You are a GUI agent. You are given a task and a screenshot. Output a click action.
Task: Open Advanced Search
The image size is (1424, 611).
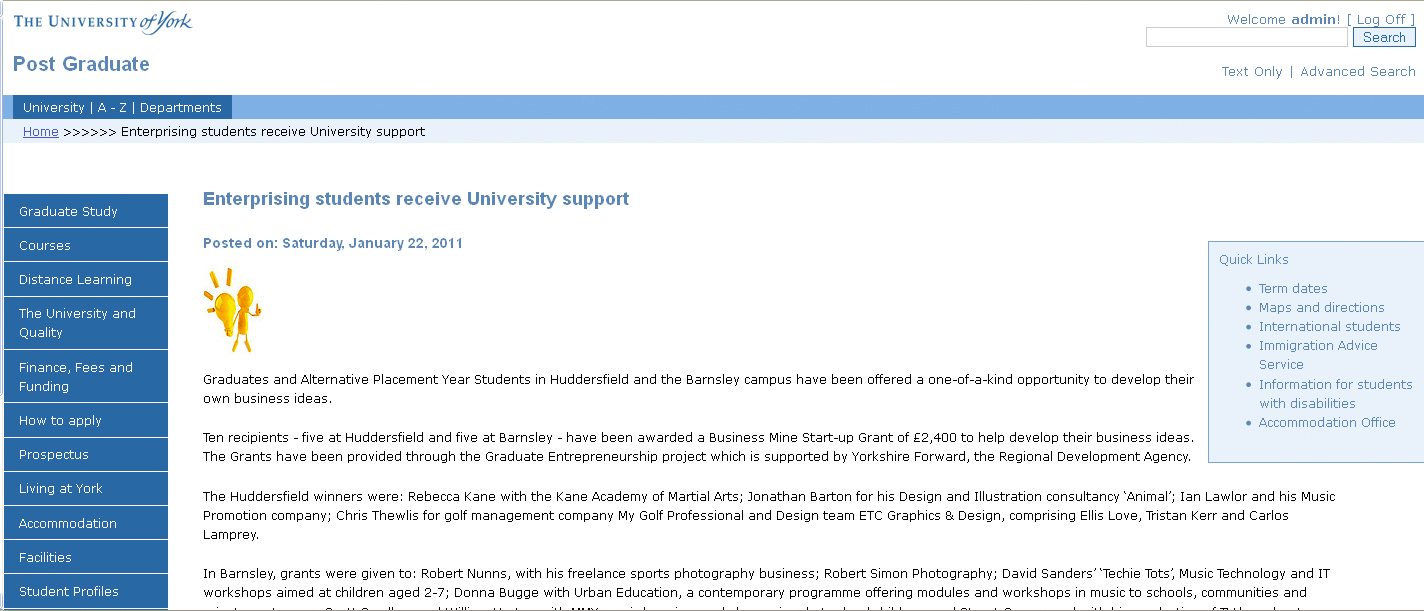point(1357,72)
